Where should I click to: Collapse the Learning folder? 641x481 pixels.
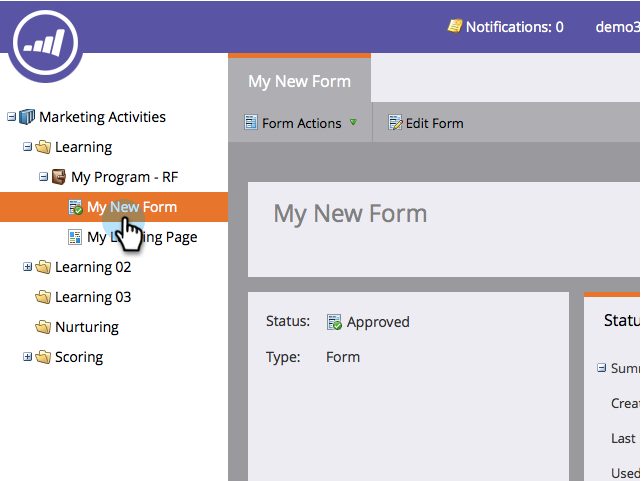point(27,147)
